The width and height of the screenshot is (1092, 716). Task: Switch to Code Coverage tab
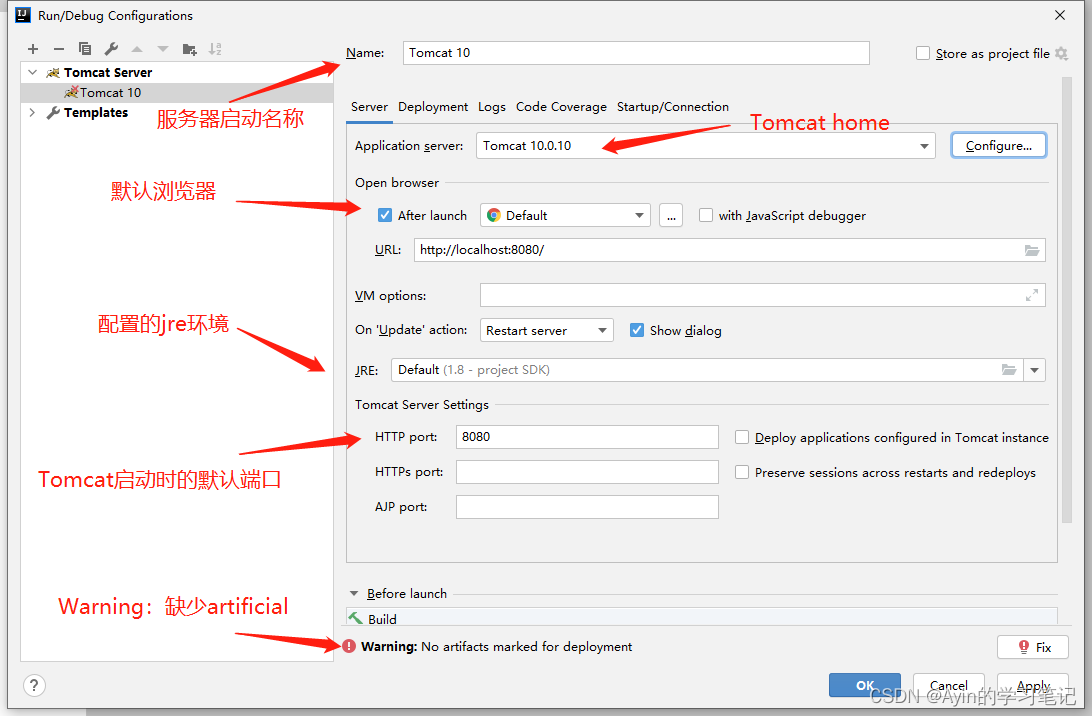(561, 107)
